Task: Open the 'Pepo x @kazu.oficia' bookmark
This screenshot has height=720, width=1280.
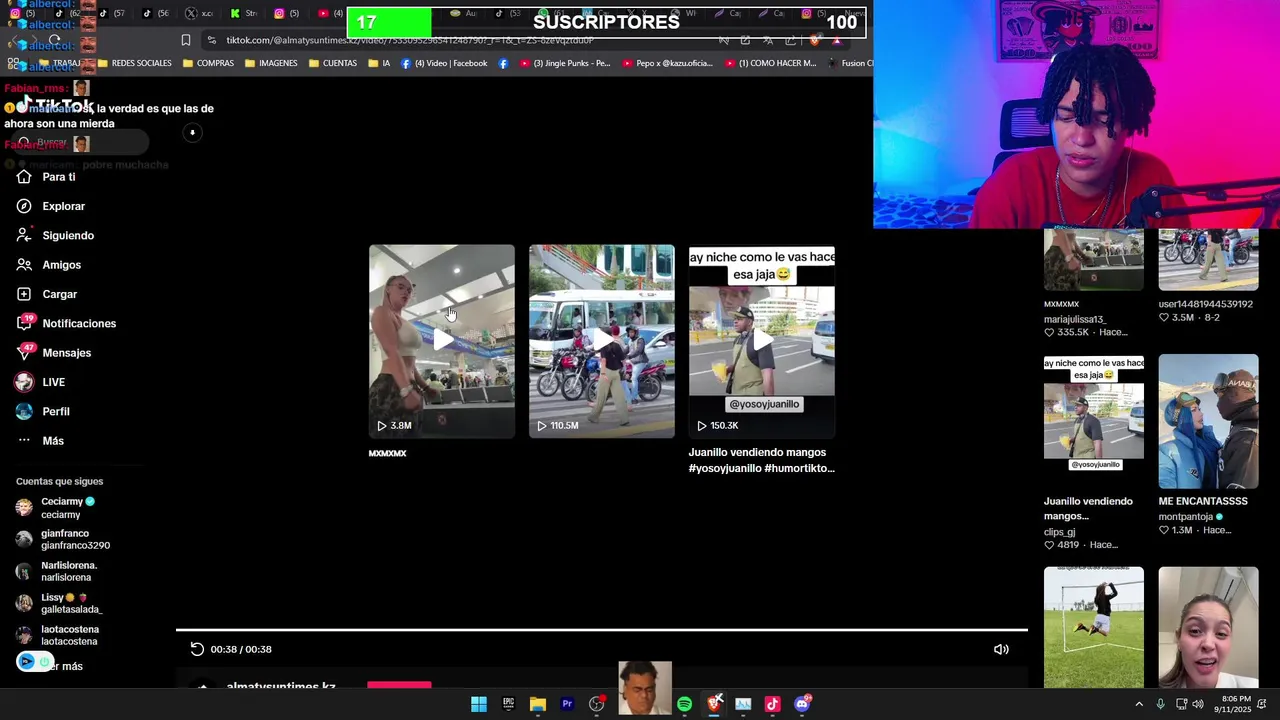Action: coord(668,63)
